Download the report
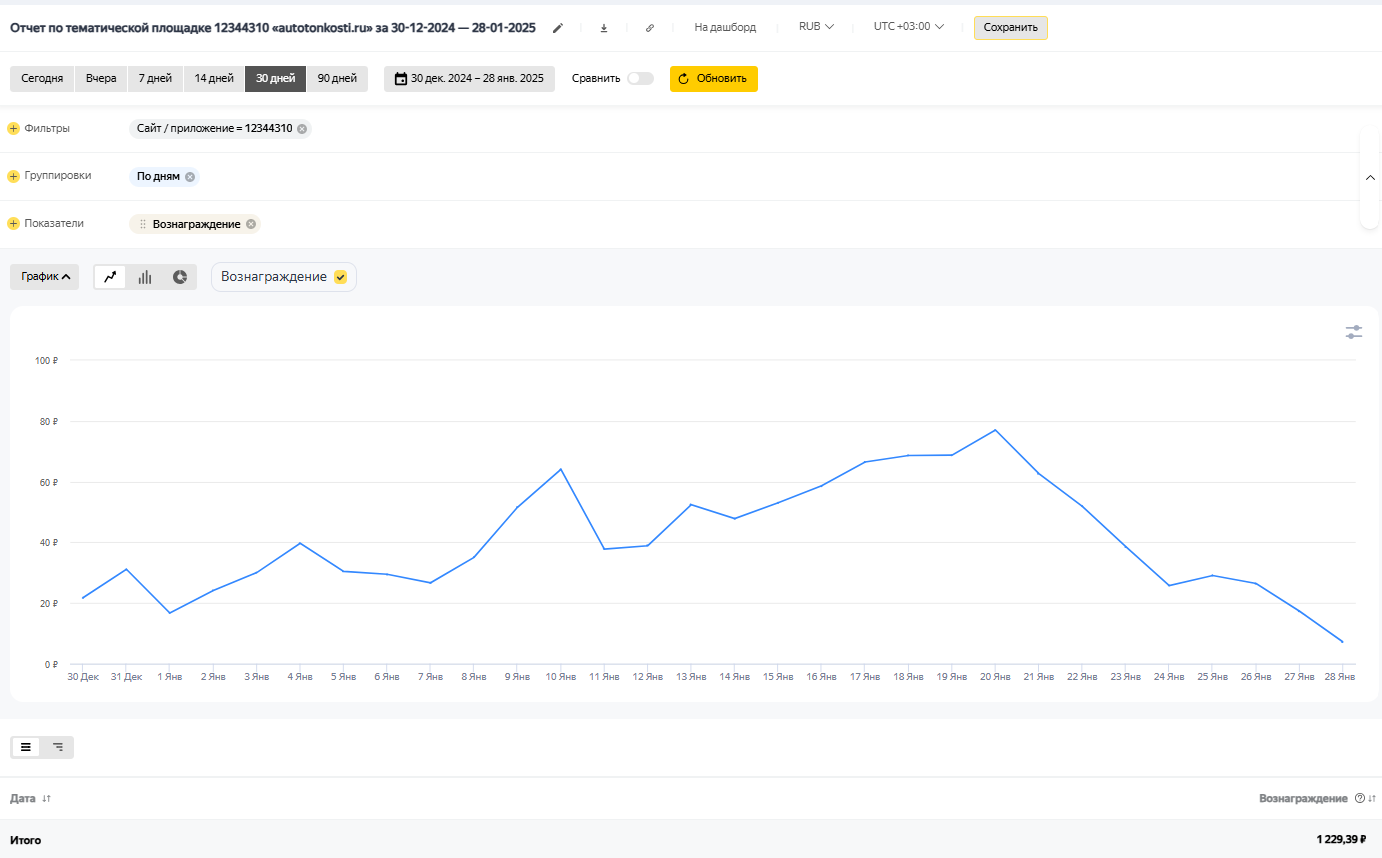This screenshot has width=1382, height=858. pos(604,28)
